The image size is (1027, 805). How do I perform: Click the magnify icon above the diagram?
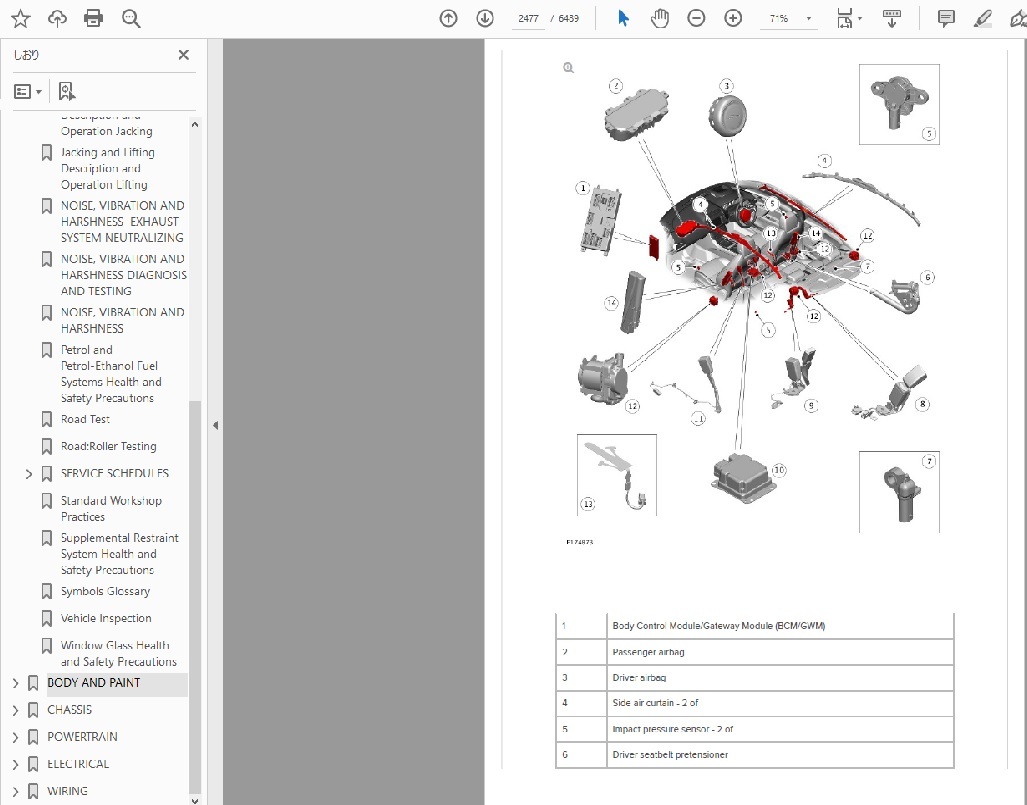(x=569, y=67)
